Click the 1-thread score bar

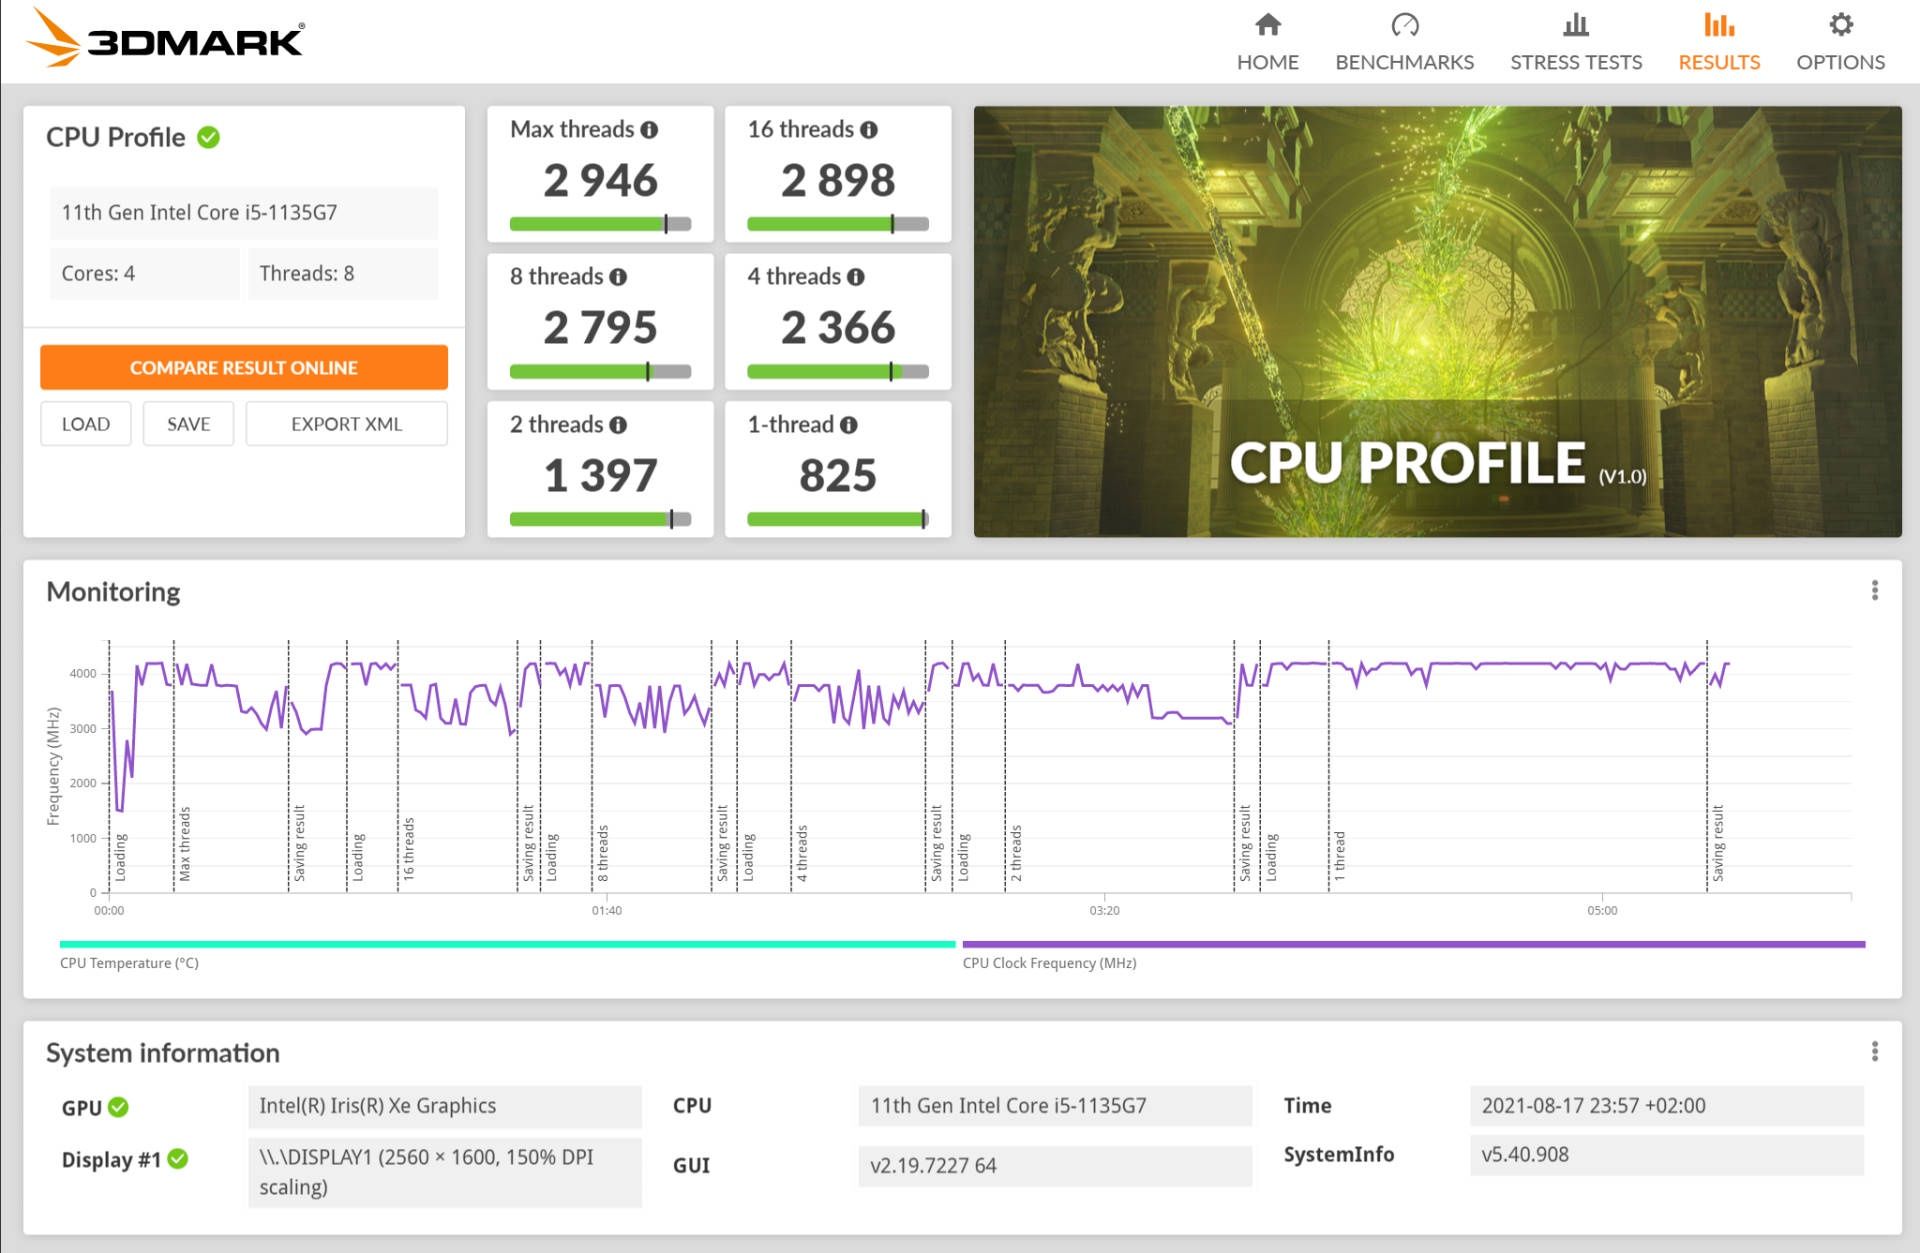click(x=838, y=519)
